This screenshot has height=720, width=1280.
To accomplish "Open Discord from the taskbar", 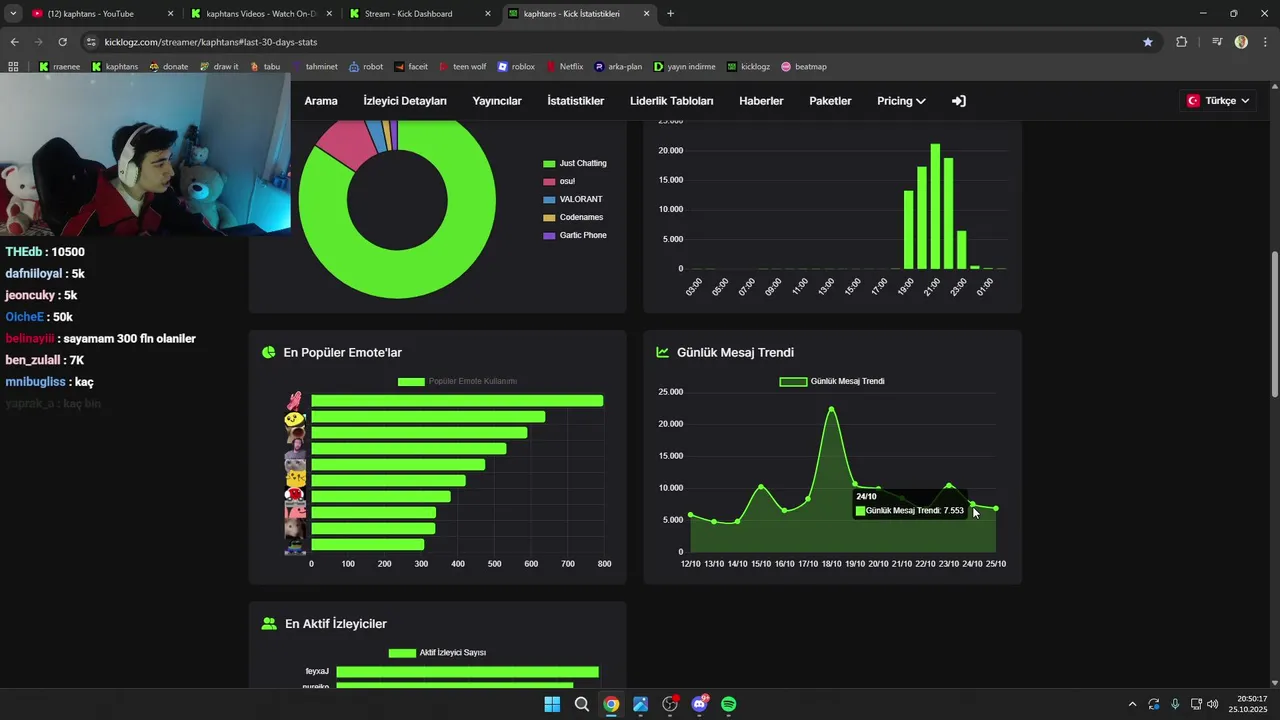I will coord(699,704).
